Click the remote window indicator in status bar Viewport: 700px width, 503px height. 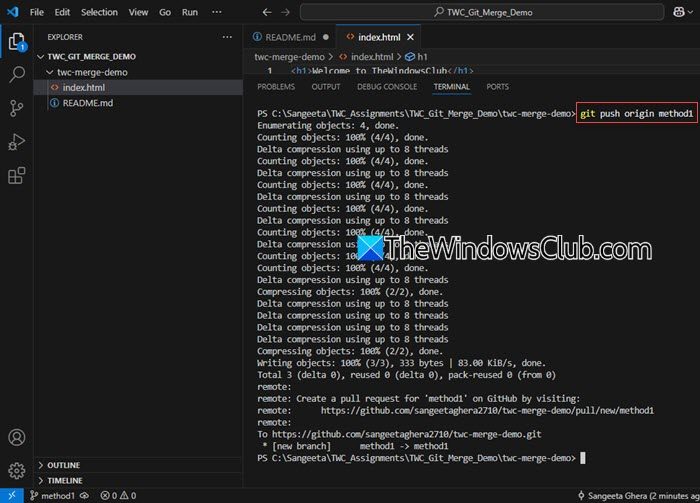(x=9, y=495)
